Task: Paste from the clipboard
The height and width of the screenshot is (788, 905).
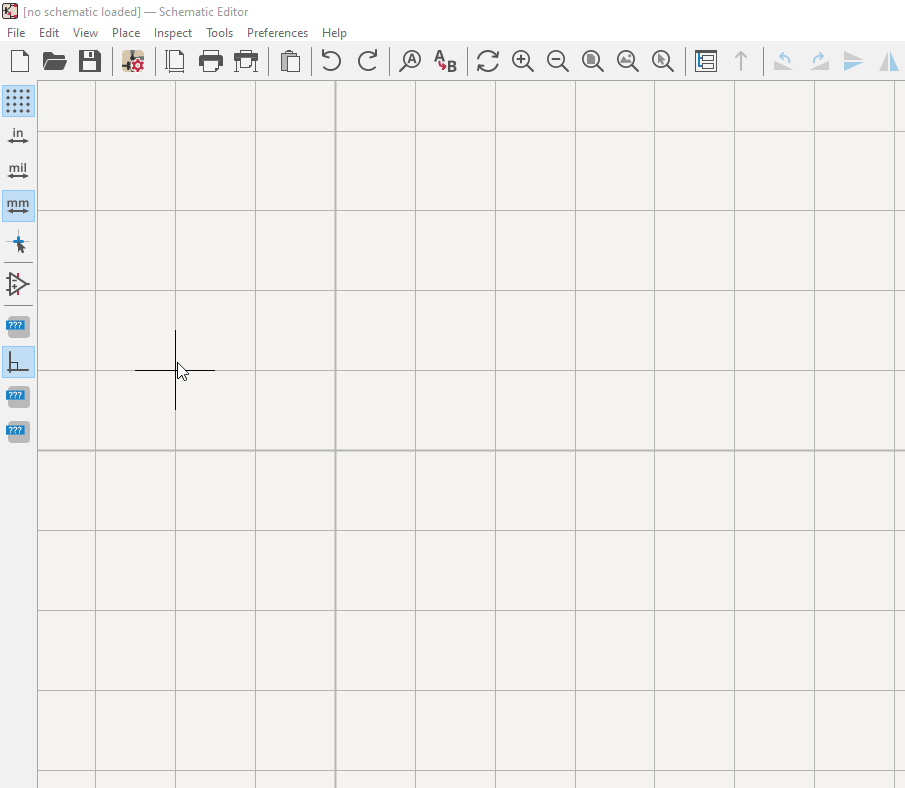Action: click(x=290, y=61)
